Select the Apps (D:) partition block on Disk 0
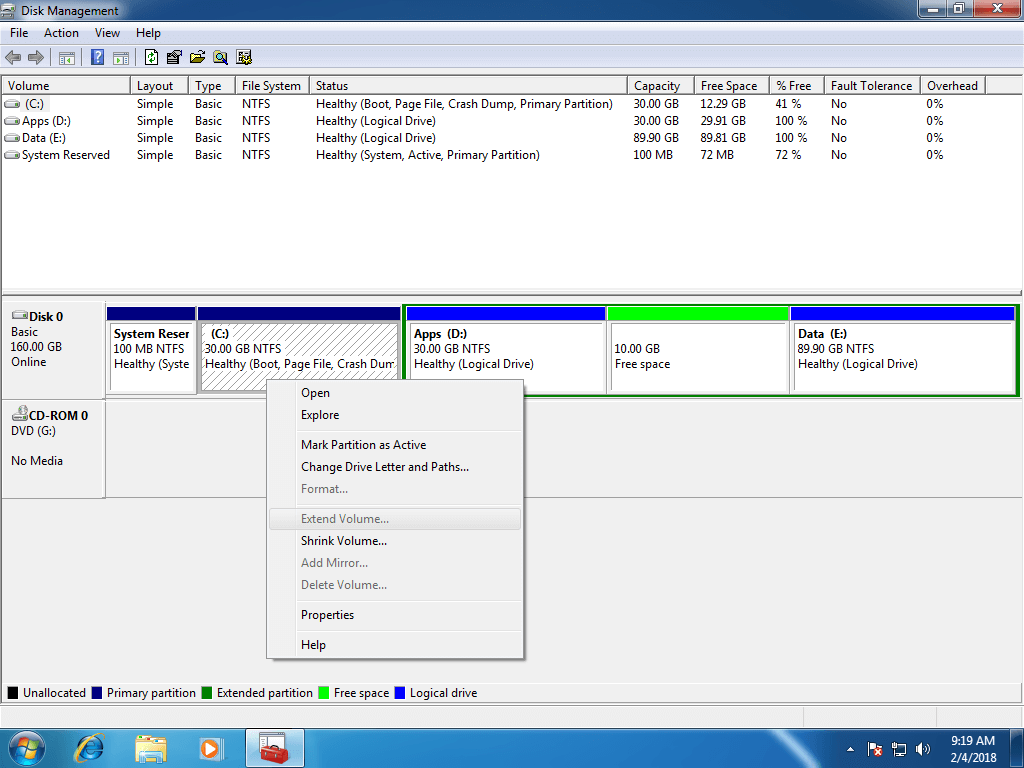The height and width of the screenshot is (768, 1024). point(506,350)
